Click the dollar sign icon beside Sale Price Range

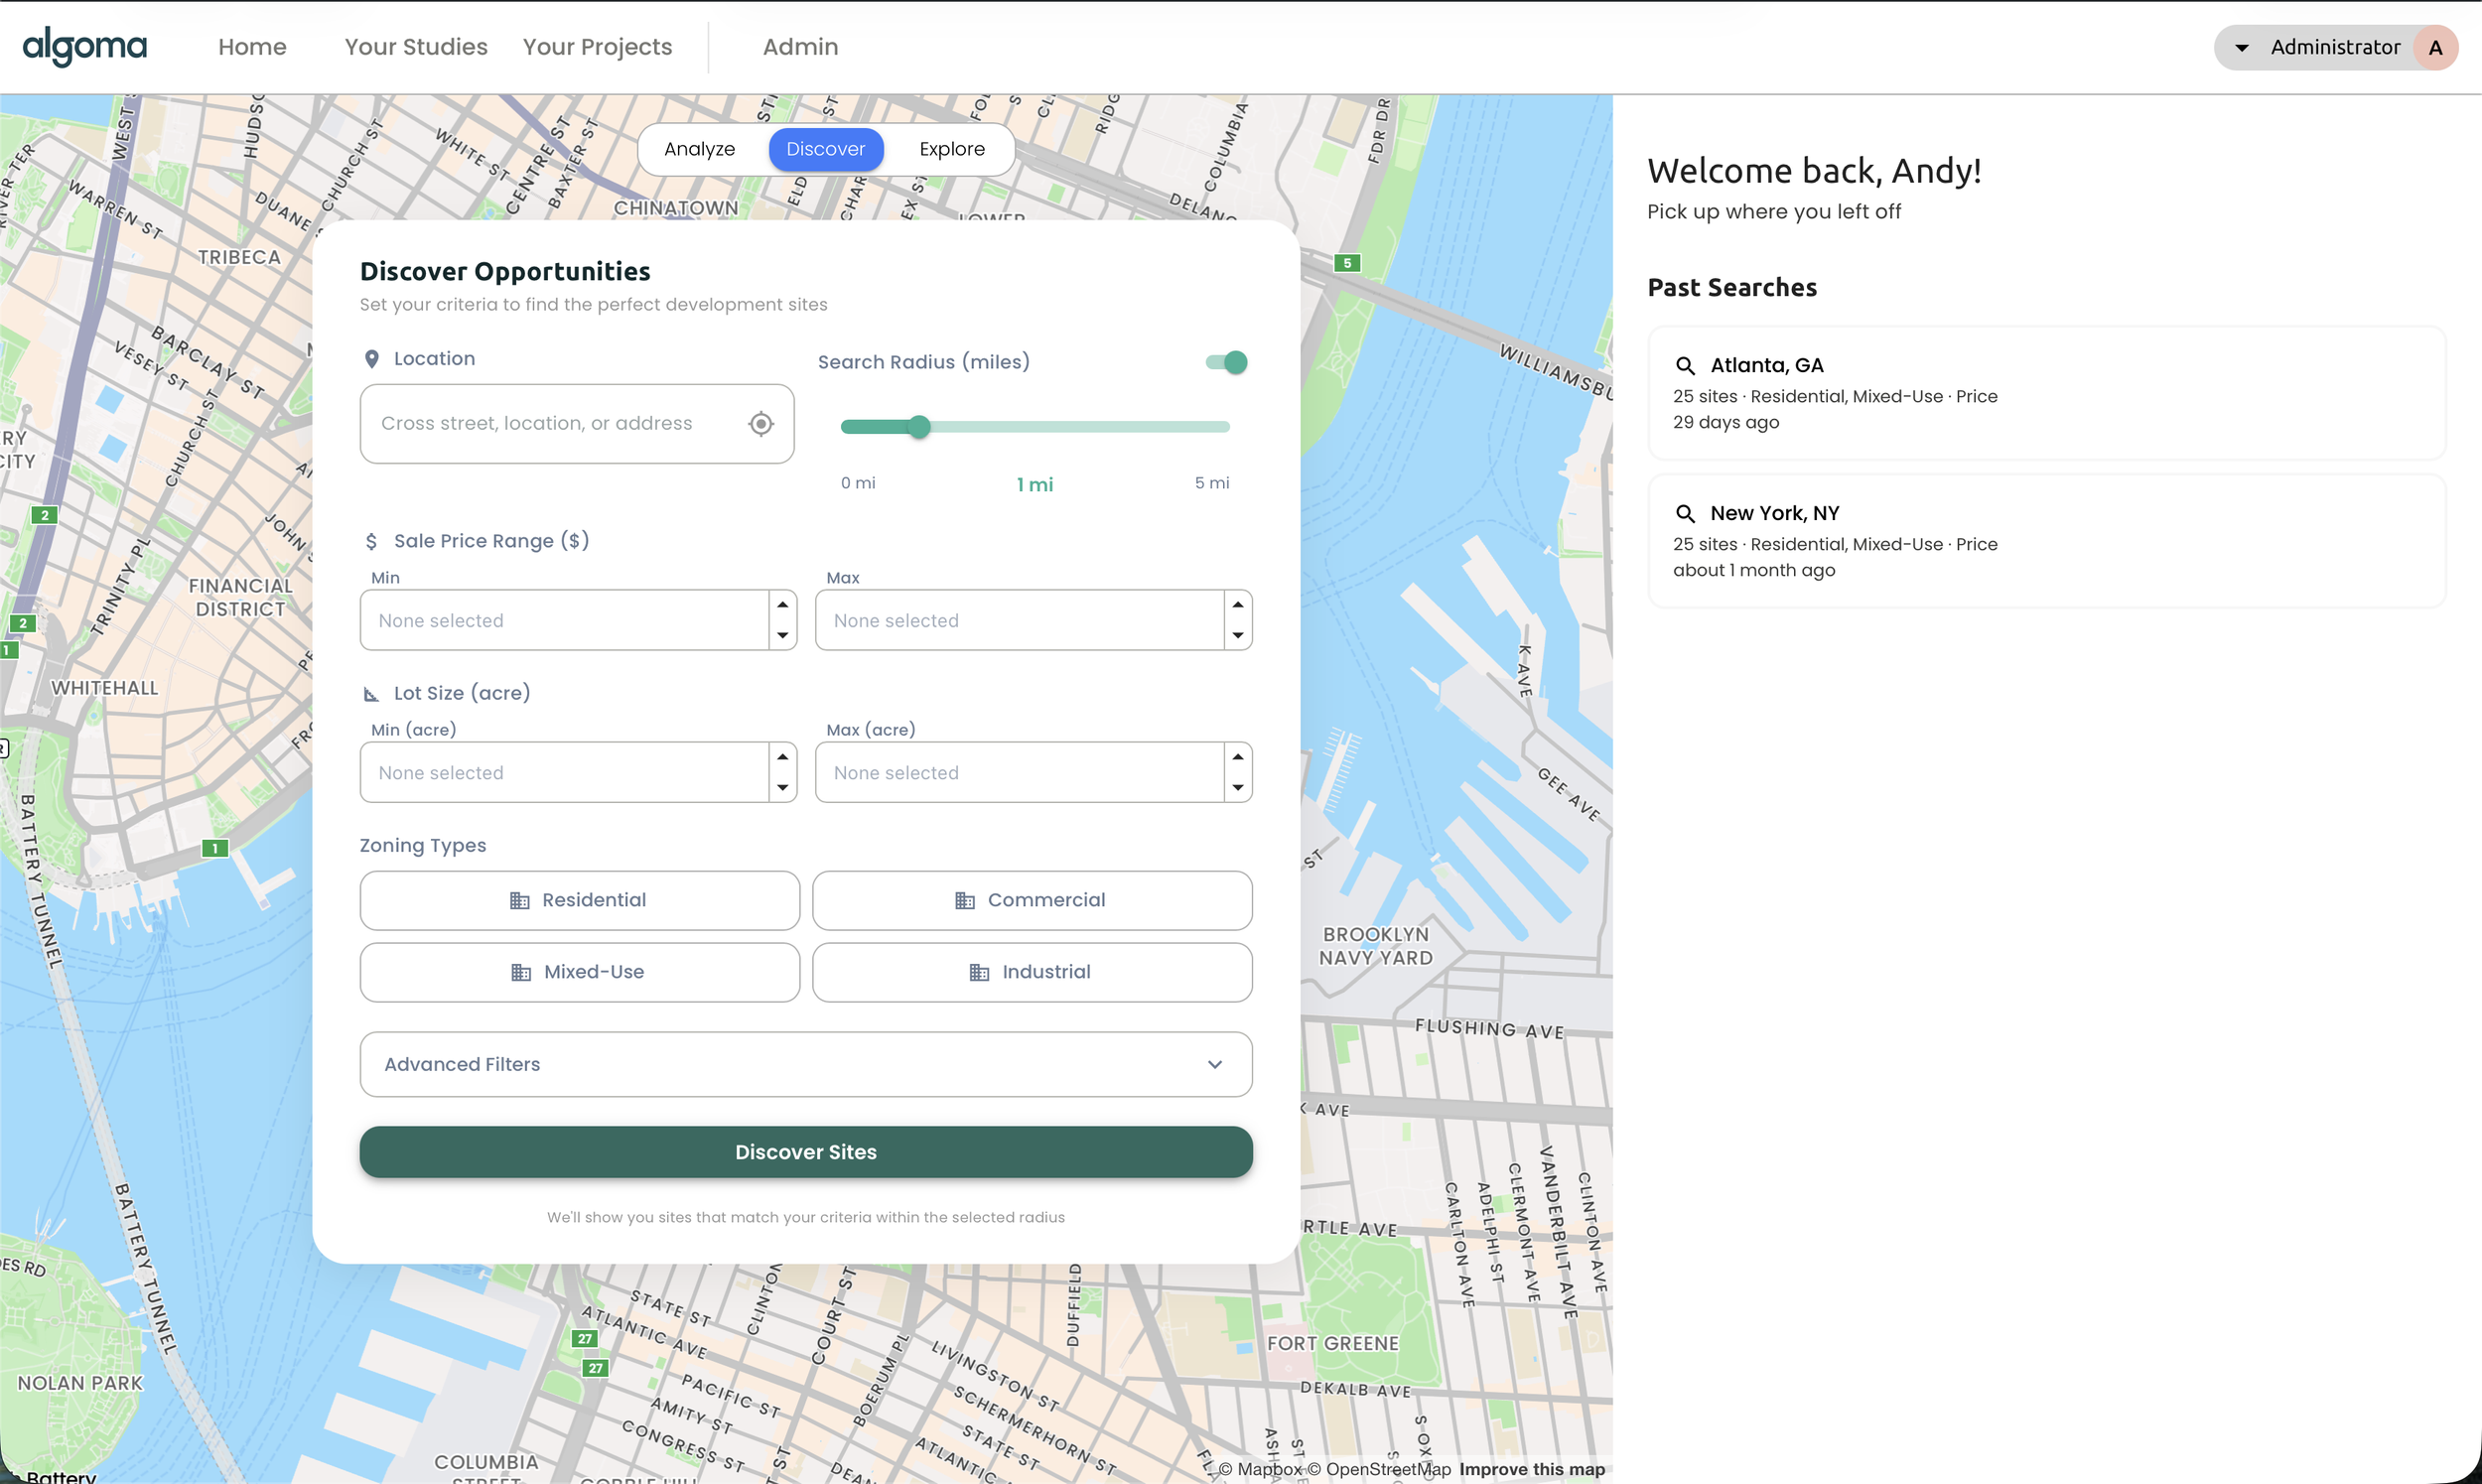coord(372,540)
